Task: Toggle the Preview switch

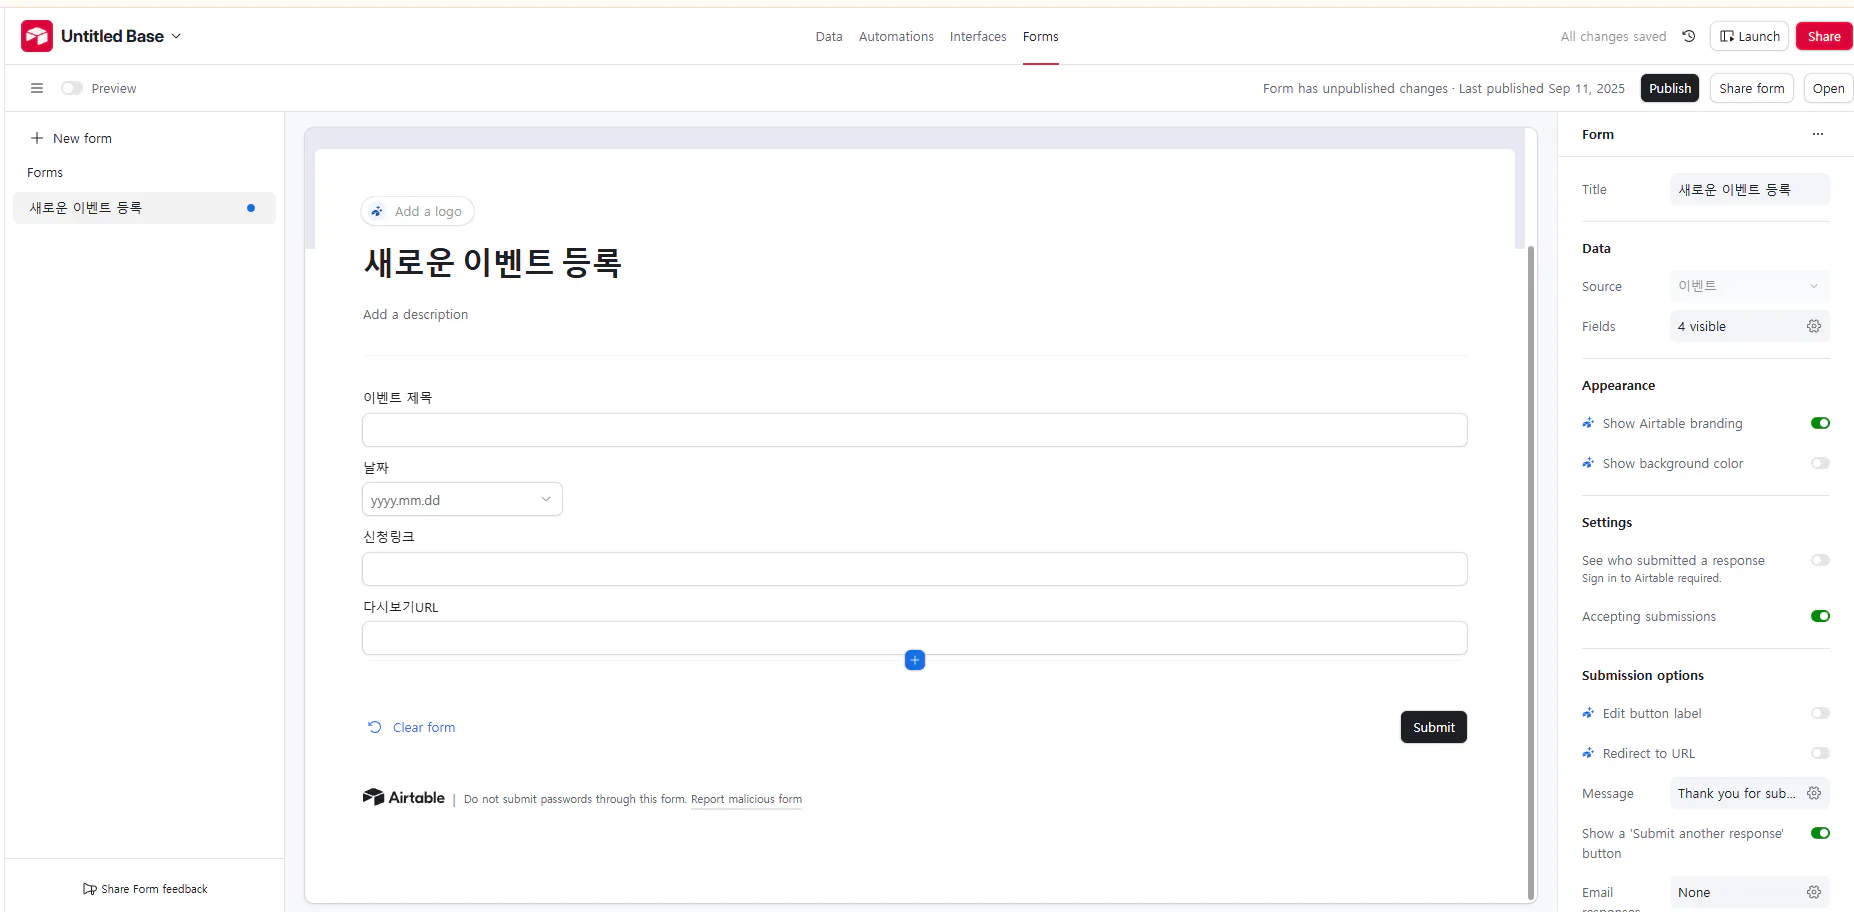Action: [72, 88]
